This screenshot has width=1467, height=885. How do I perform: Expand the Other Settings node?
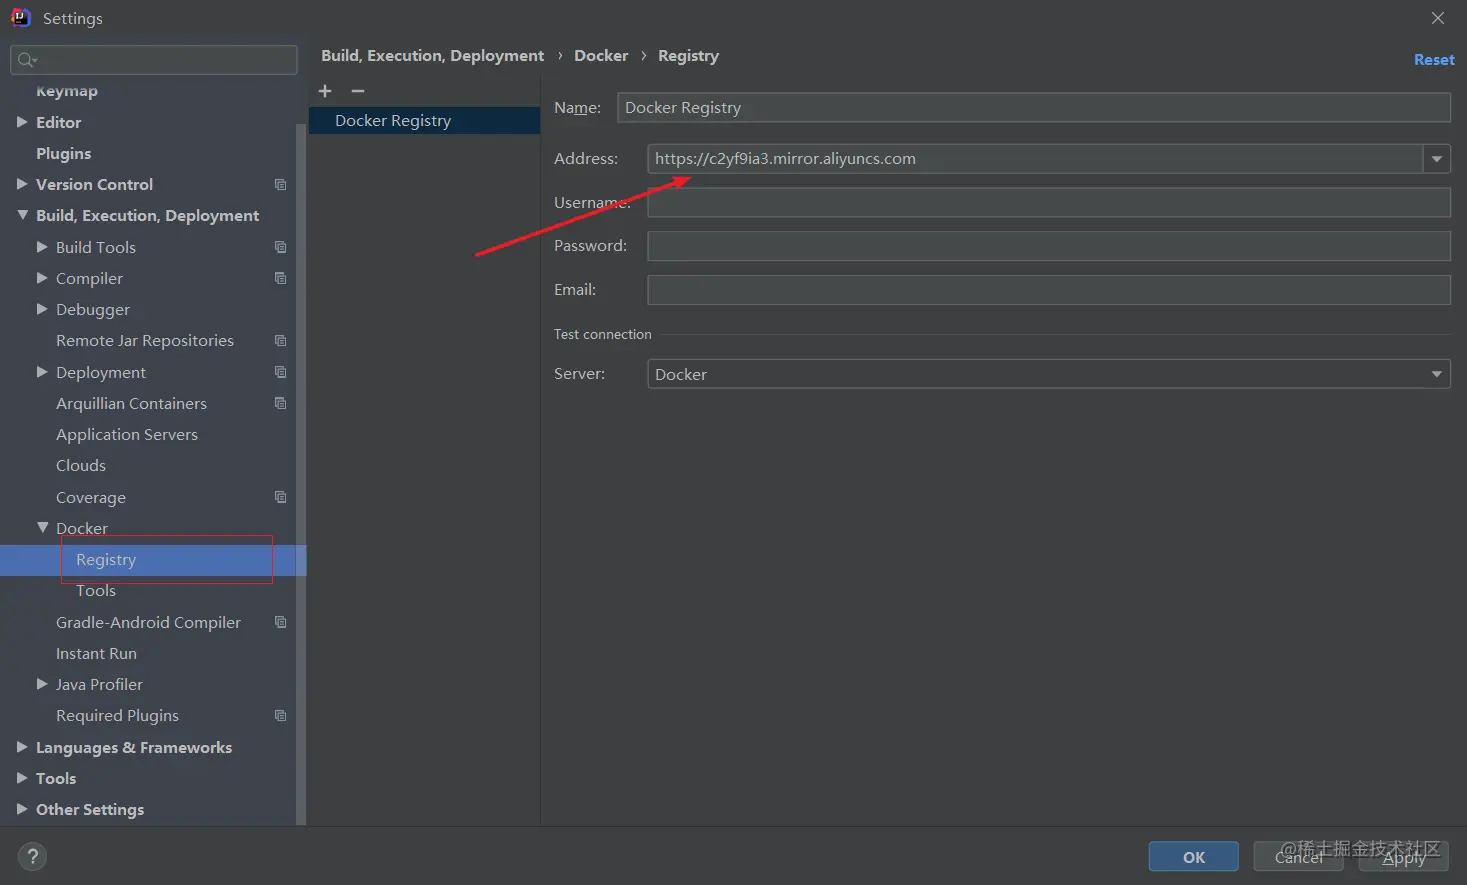pyautogui.click(x=22, y=809)
